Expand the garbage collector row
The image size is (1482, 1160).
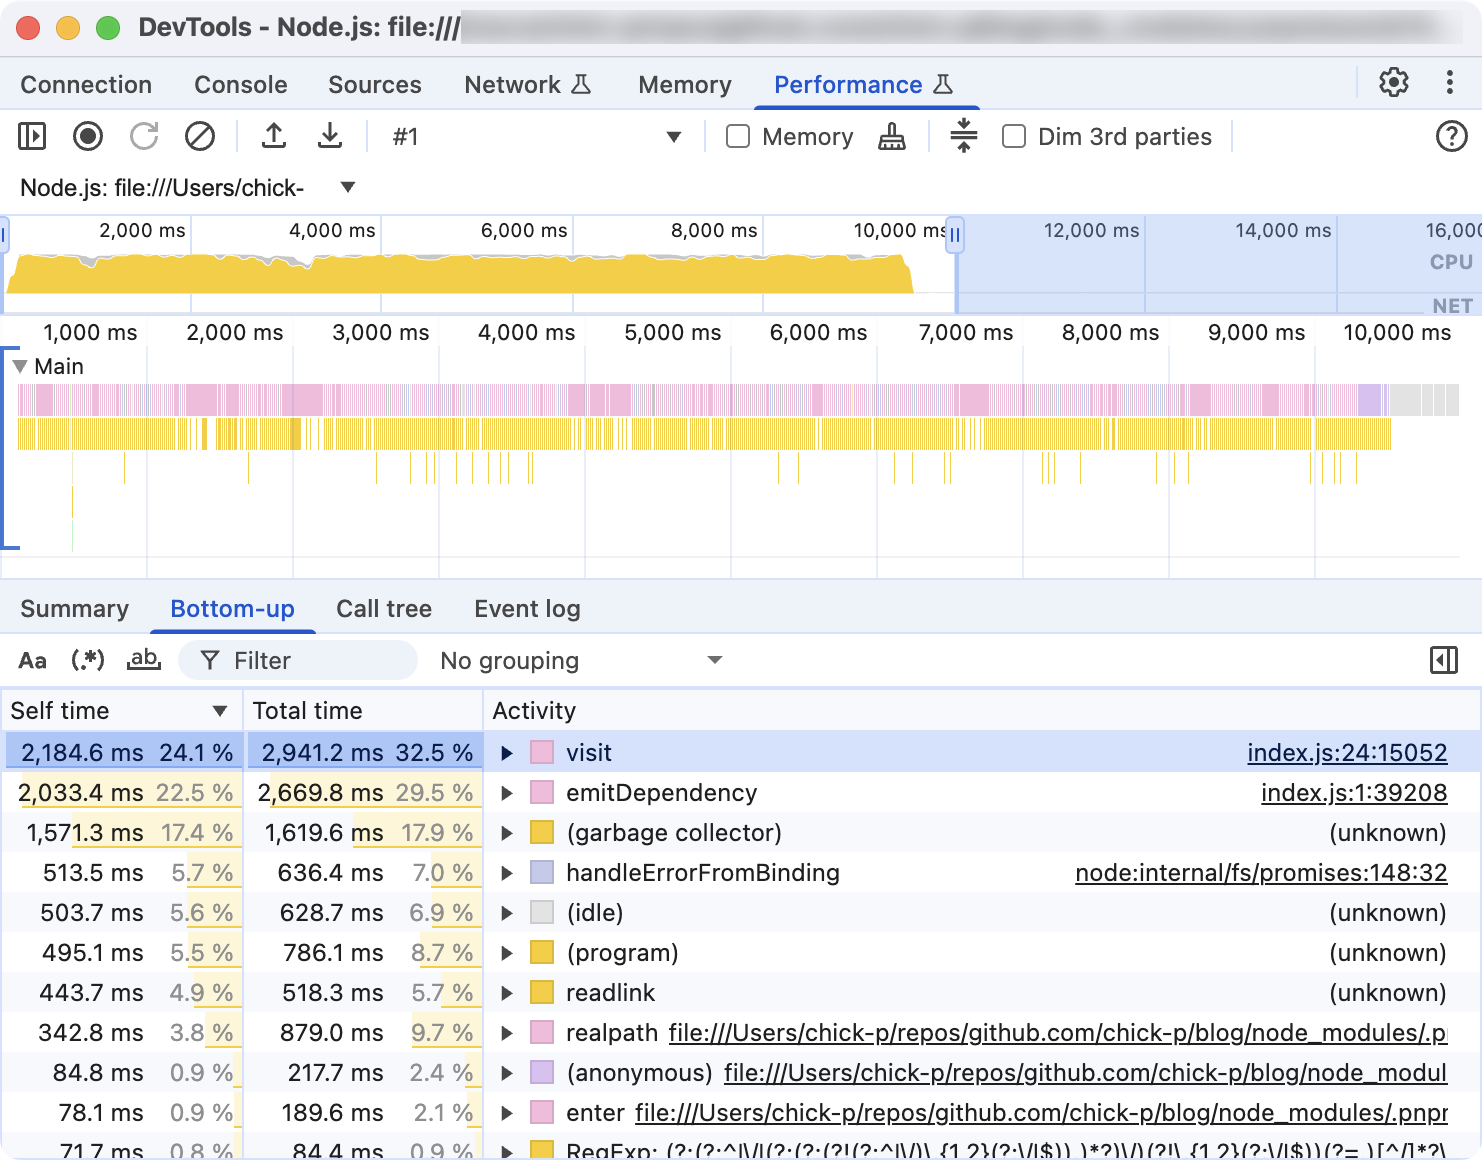point(507,833)
